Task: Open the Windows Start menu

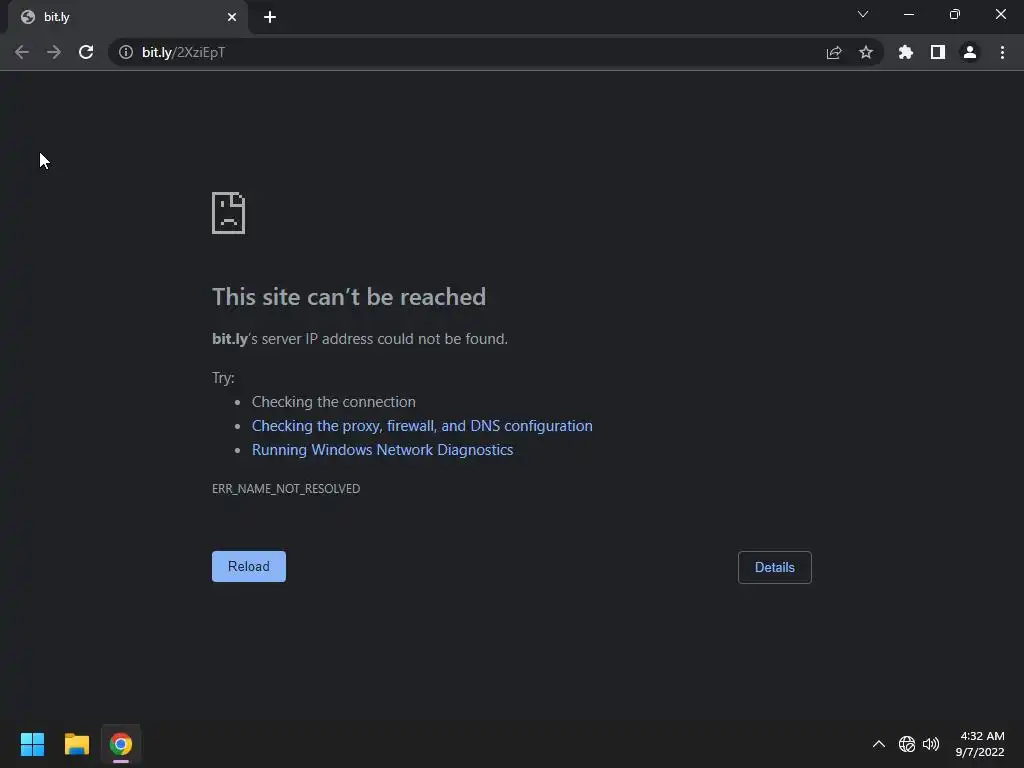Action: point(32,744)
